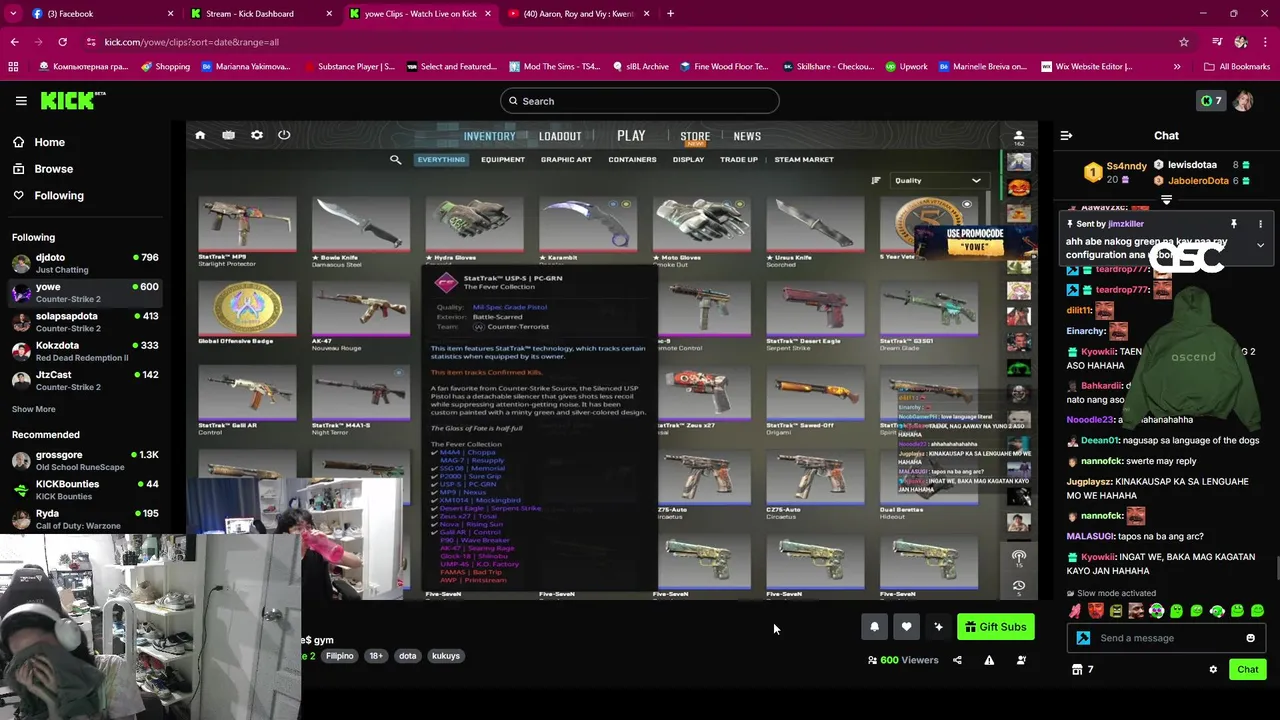Click jimzkiller username in the pinned message
The width and height of the screenshot is (1280, 720).
(x=1125, y=224)
